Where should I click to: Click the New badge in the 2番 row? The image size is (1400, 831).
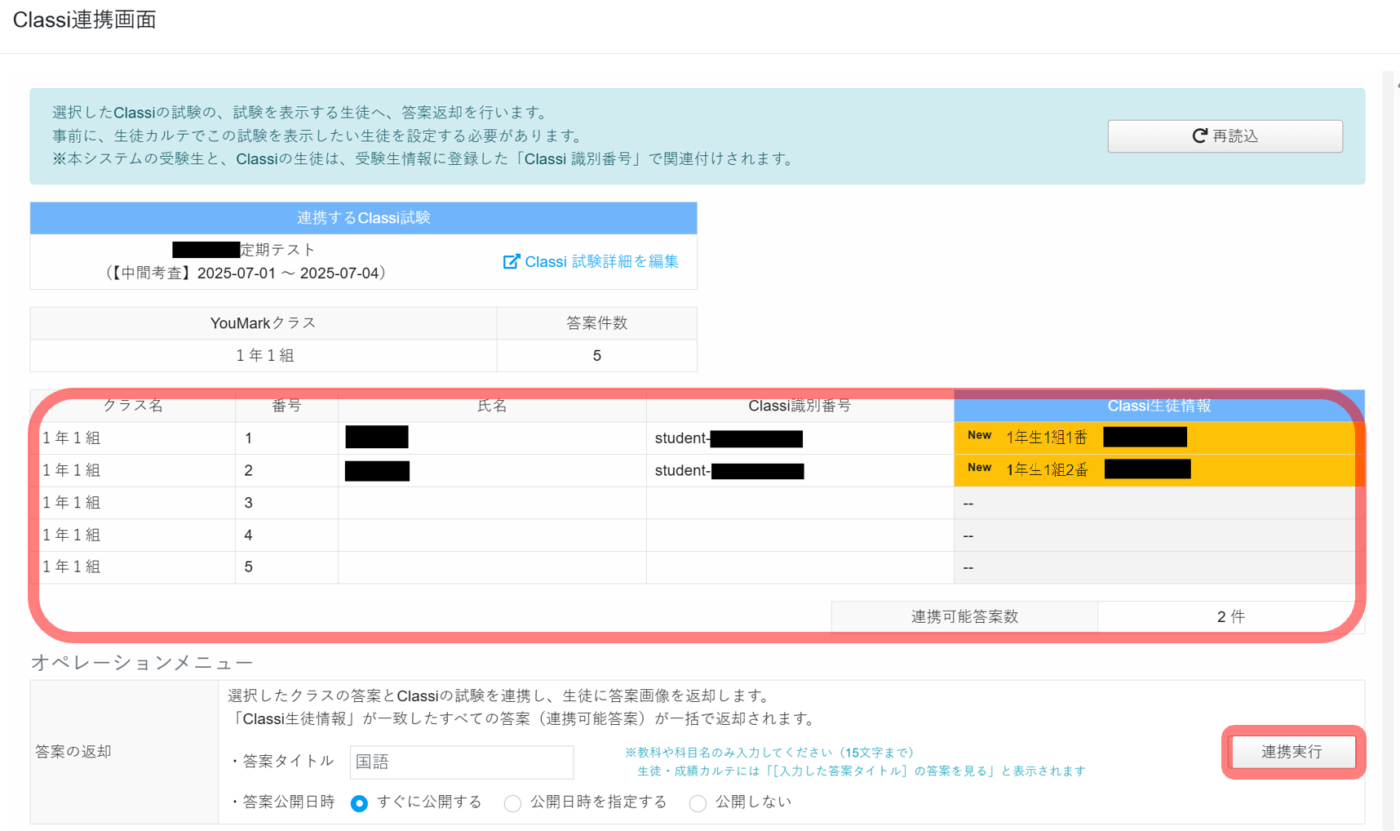point(979,467)
